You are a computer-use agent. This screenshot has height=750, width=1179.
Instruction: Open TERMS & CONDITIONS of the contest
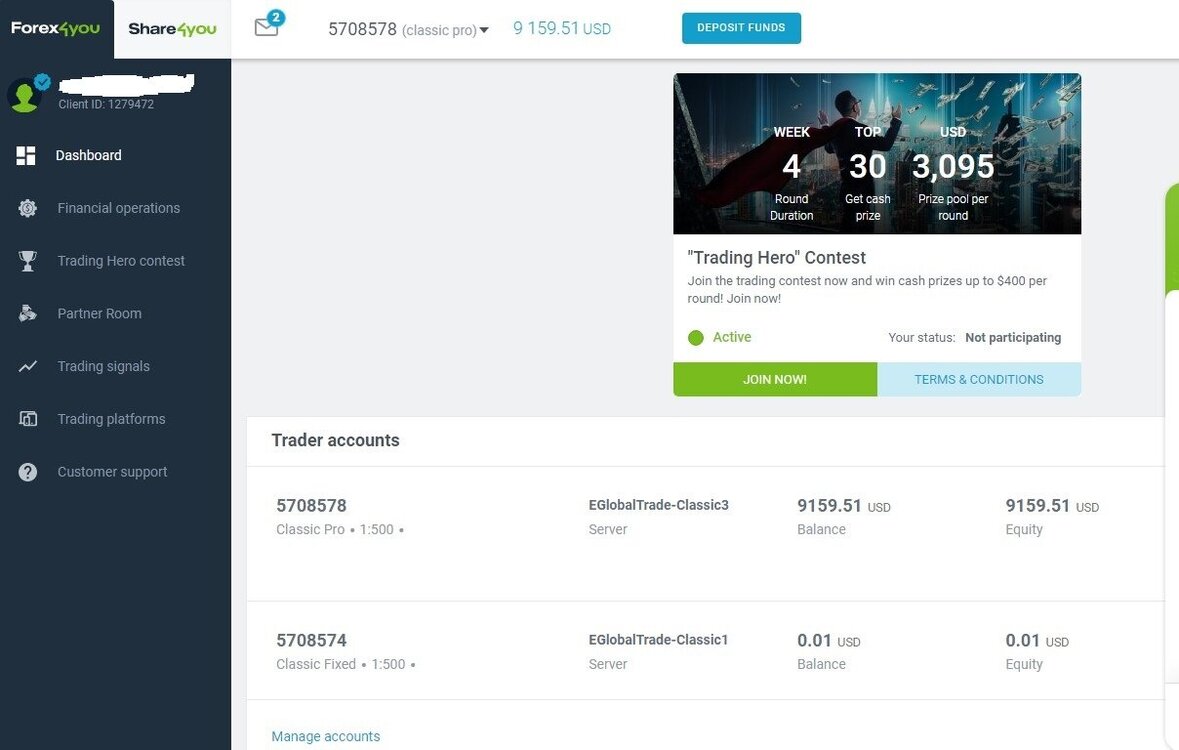979,379
